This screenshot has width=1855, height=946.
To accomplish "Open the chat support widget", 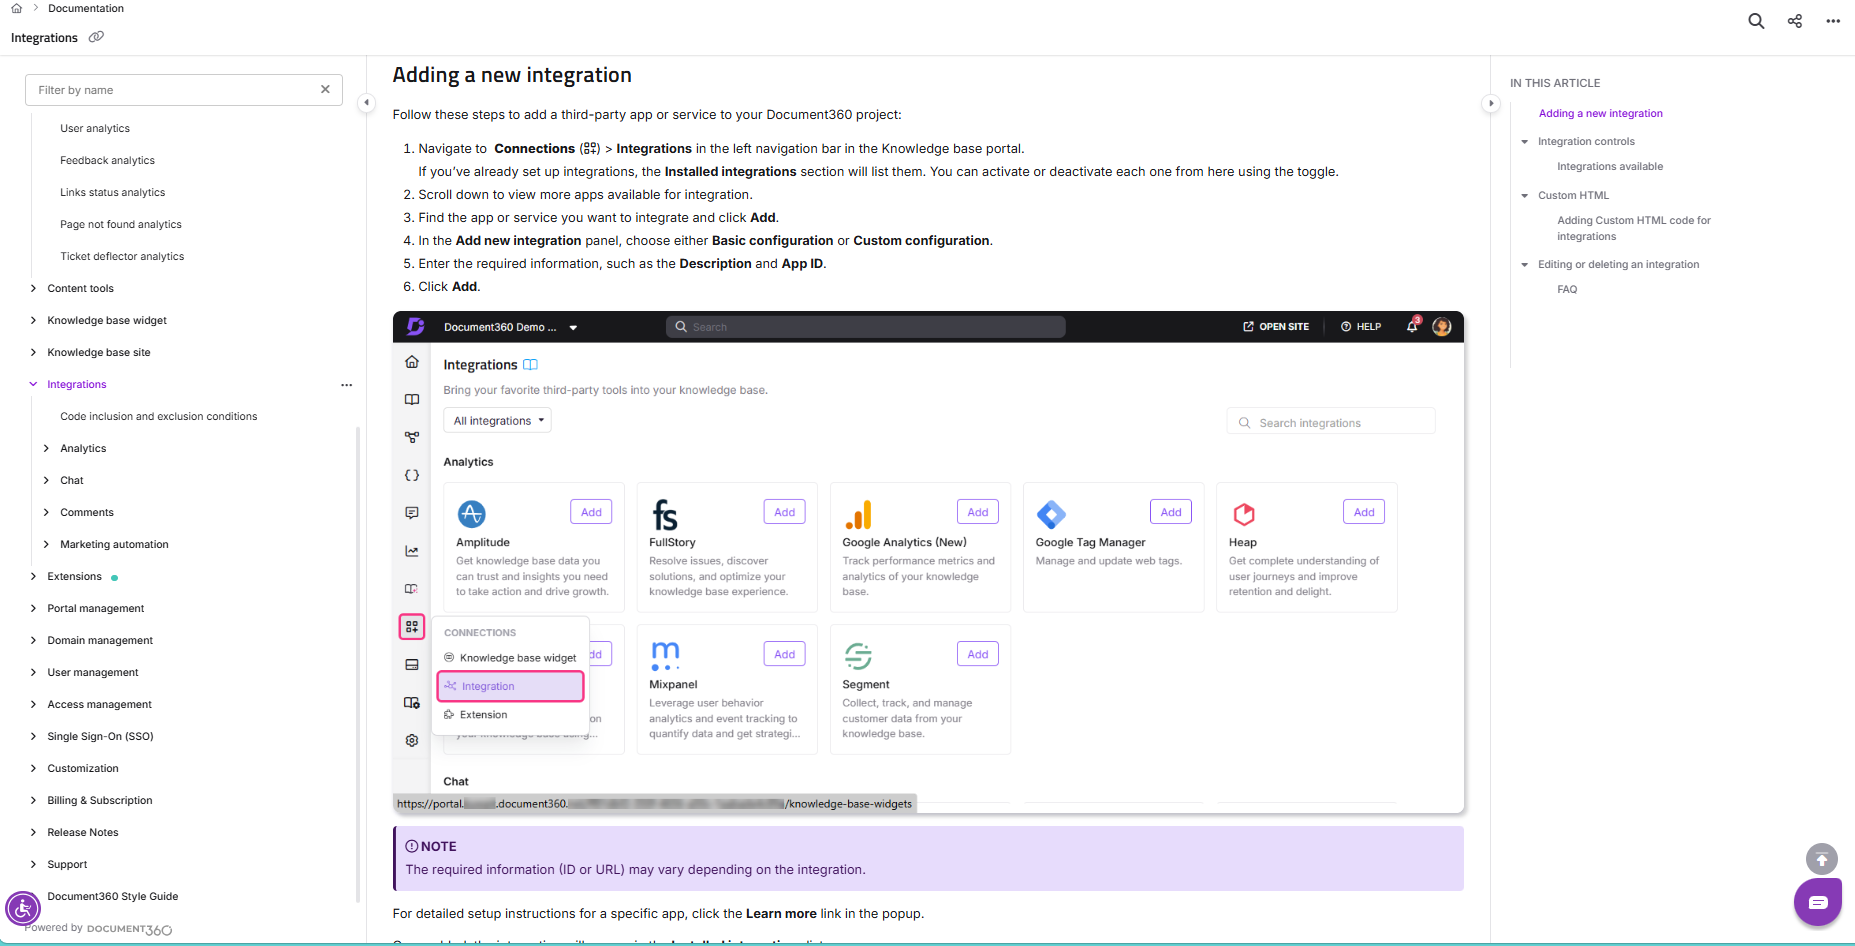I will point(1818,903).
